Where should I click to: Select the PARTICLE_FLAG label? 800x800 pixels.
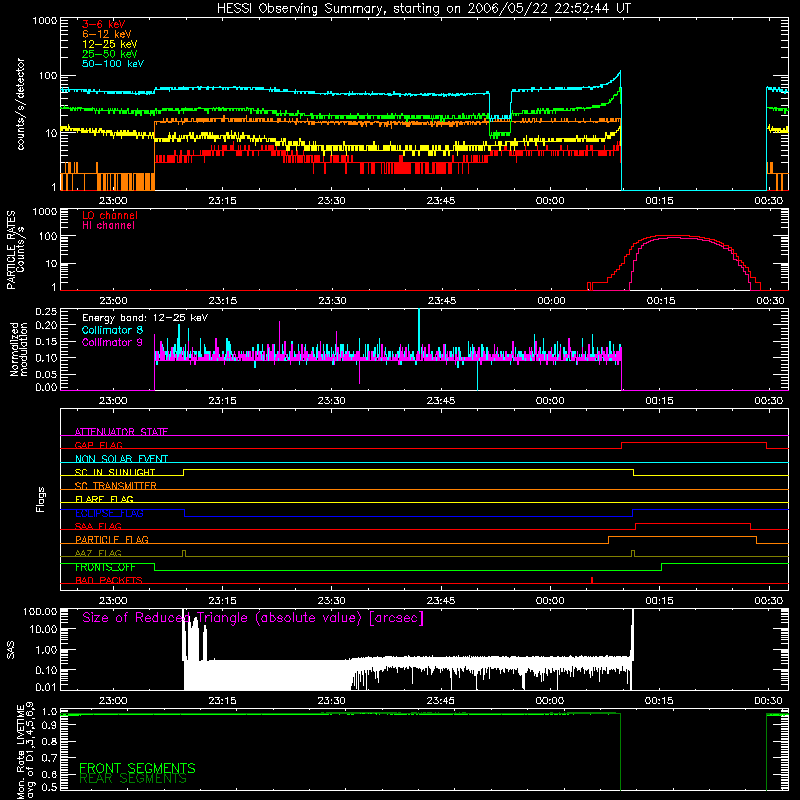[112, 539]
